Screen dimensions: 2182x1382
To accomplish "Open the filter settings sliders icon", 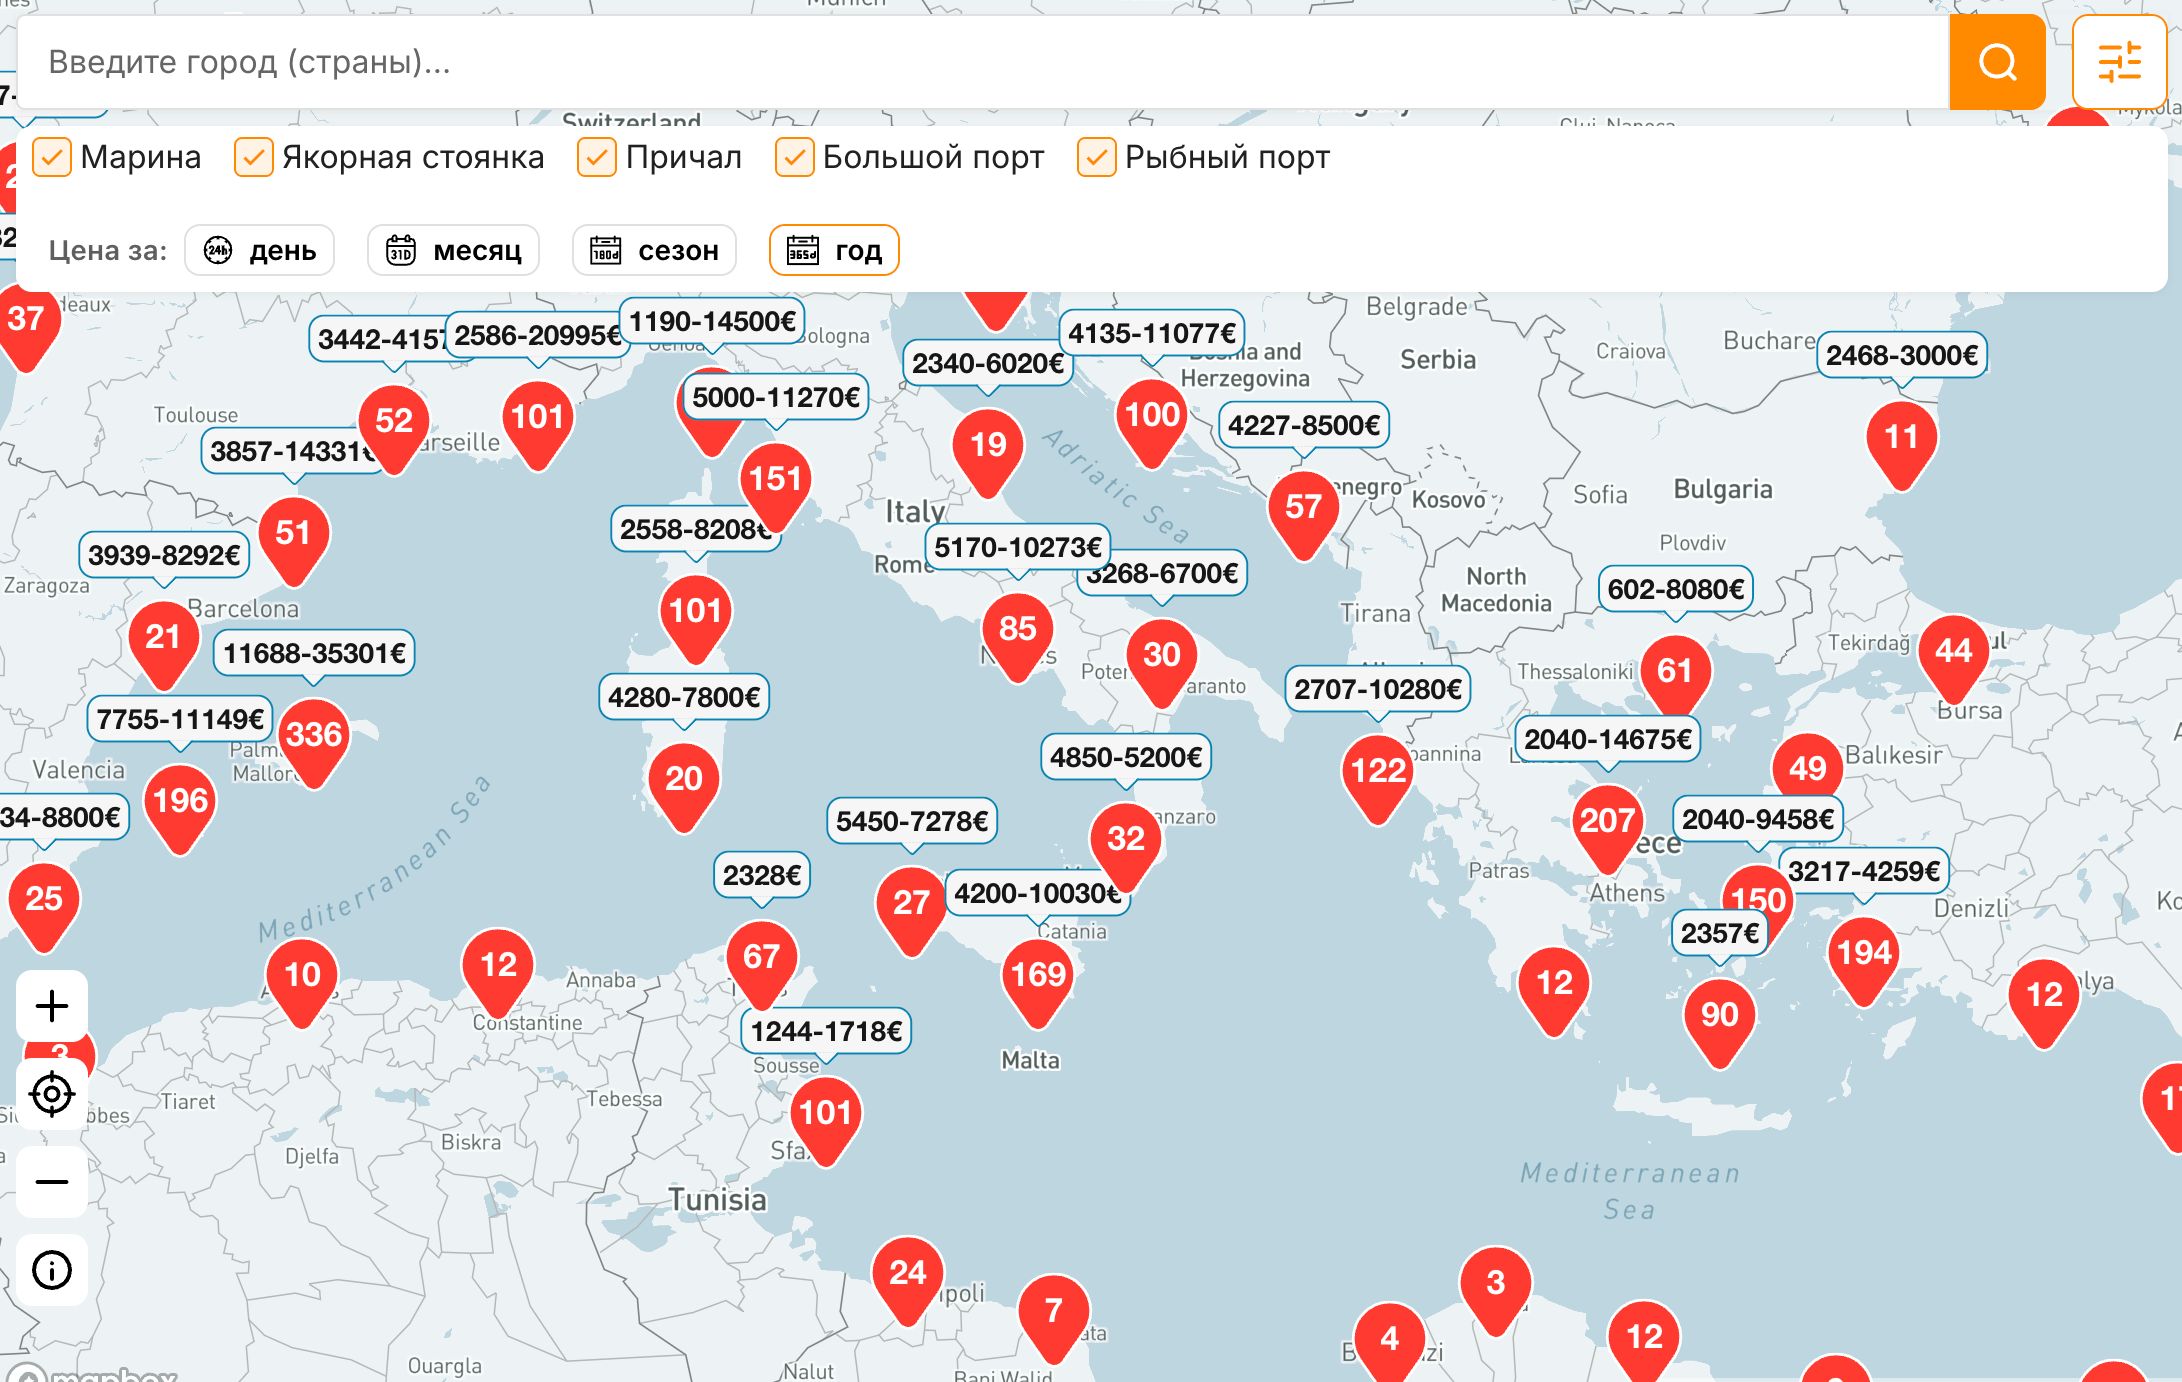I will [x=2119, y=62].
